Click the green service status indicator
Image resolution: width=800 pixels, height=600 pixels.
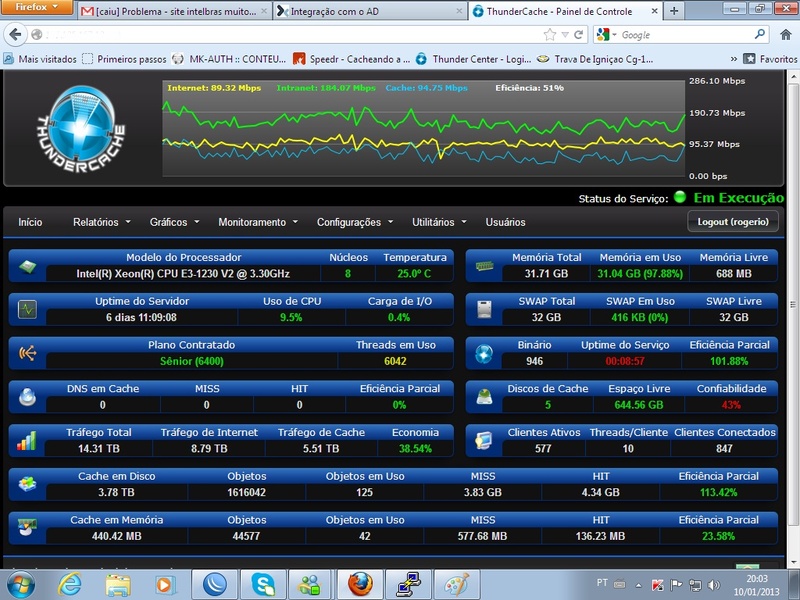click(680, 197)
